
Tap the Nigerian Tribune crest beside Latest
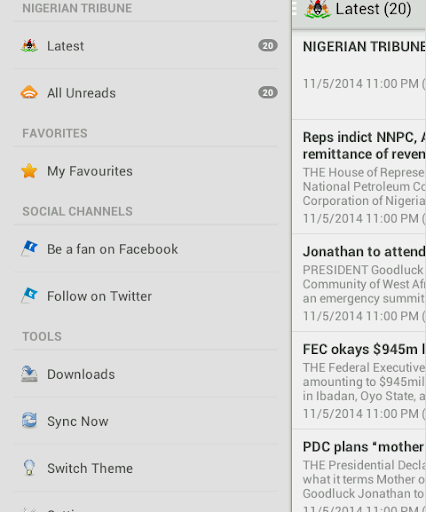29,46
